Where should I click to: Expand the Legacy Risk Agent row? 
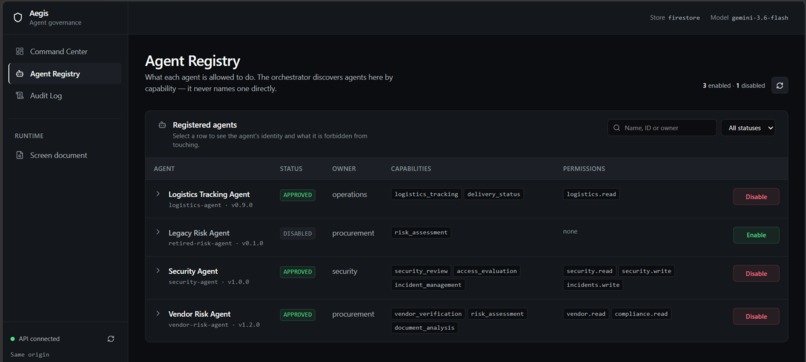pyautogui.click(x=158, y=232)
